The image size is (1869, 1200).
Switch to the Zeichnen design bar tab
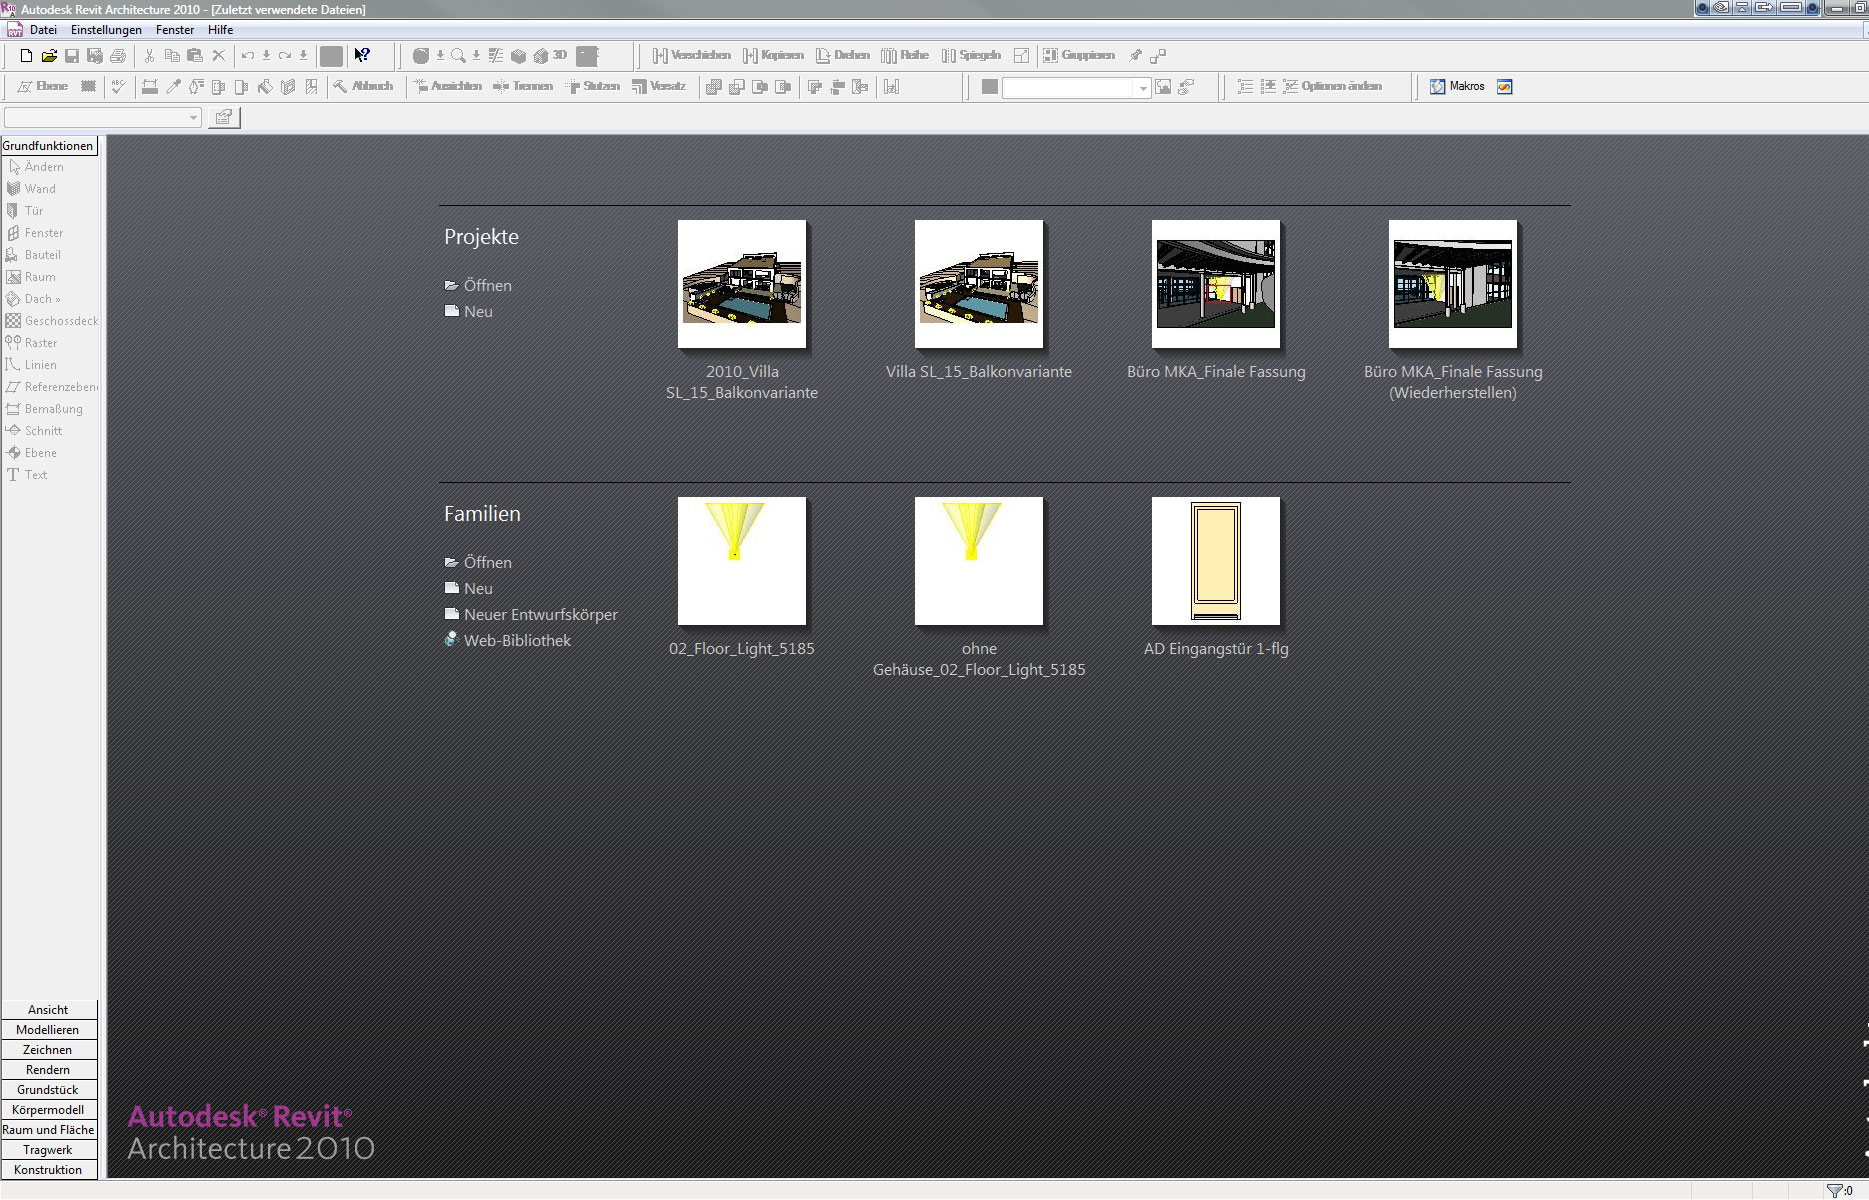coord(48,1050)
